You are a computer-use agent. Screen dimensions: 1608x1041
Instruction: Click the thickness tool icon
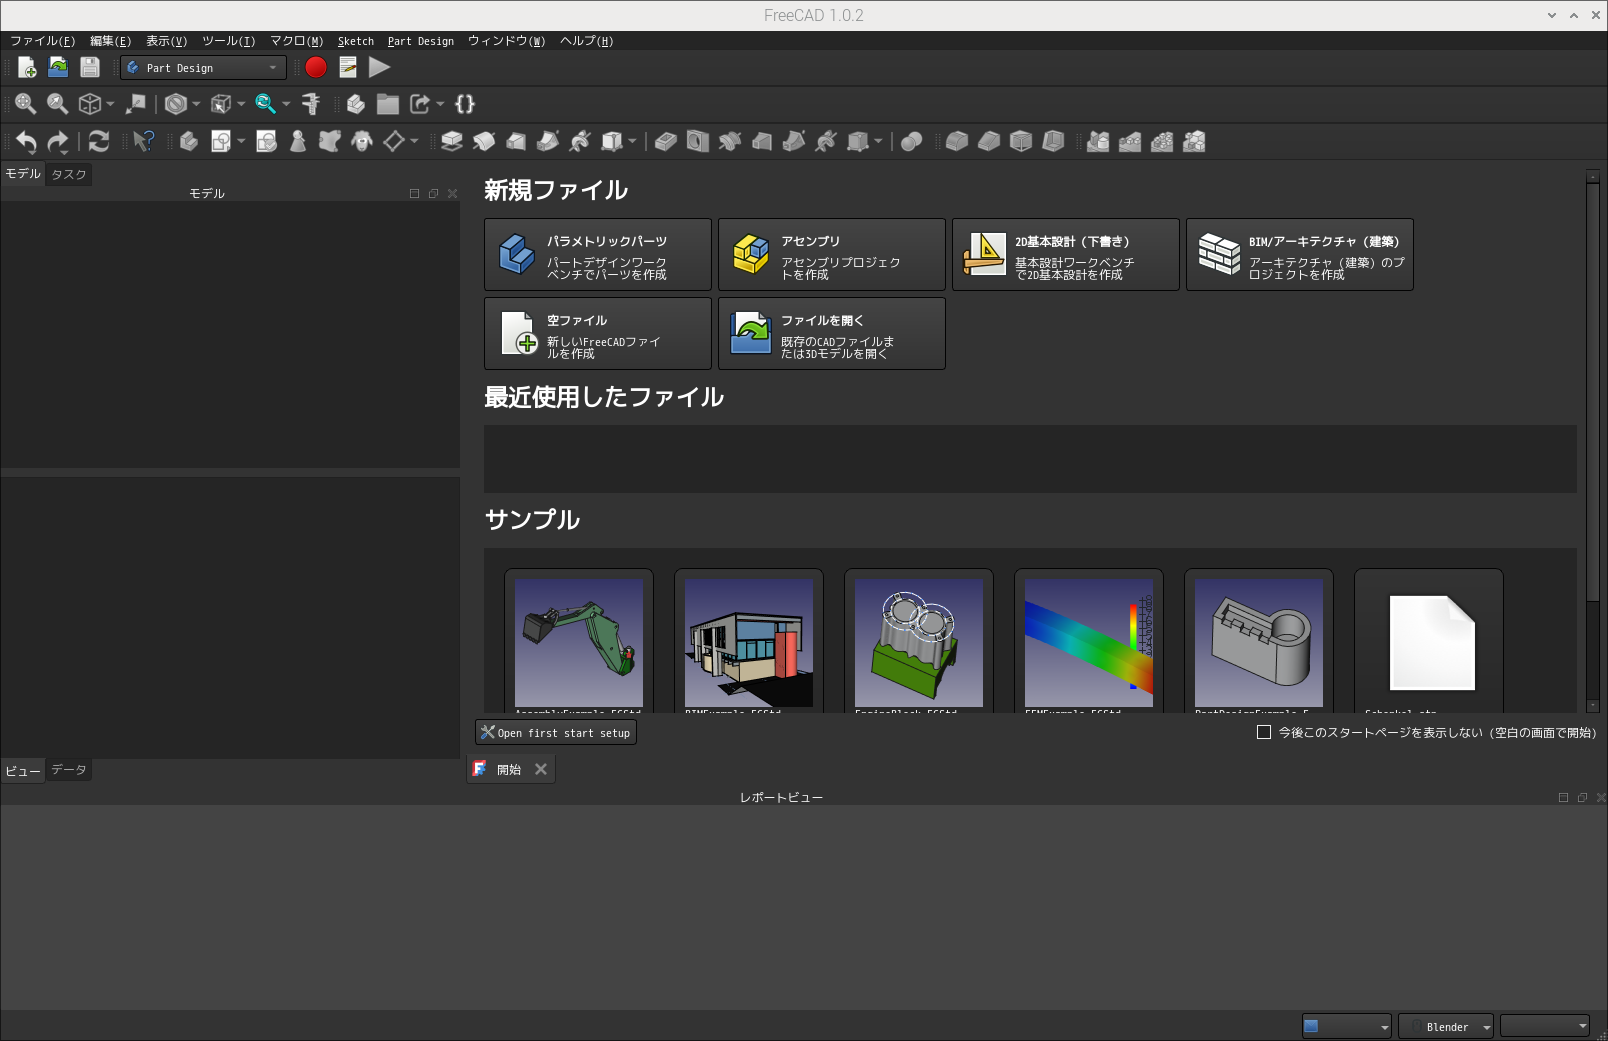coord(1053,142)
